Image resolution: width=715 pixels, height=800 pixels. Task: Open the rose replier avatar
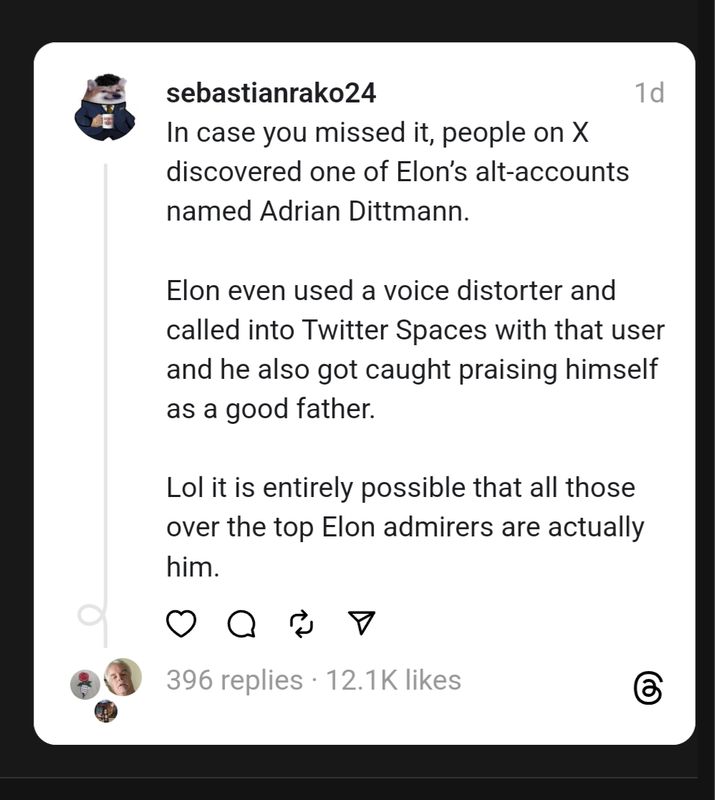85,684
